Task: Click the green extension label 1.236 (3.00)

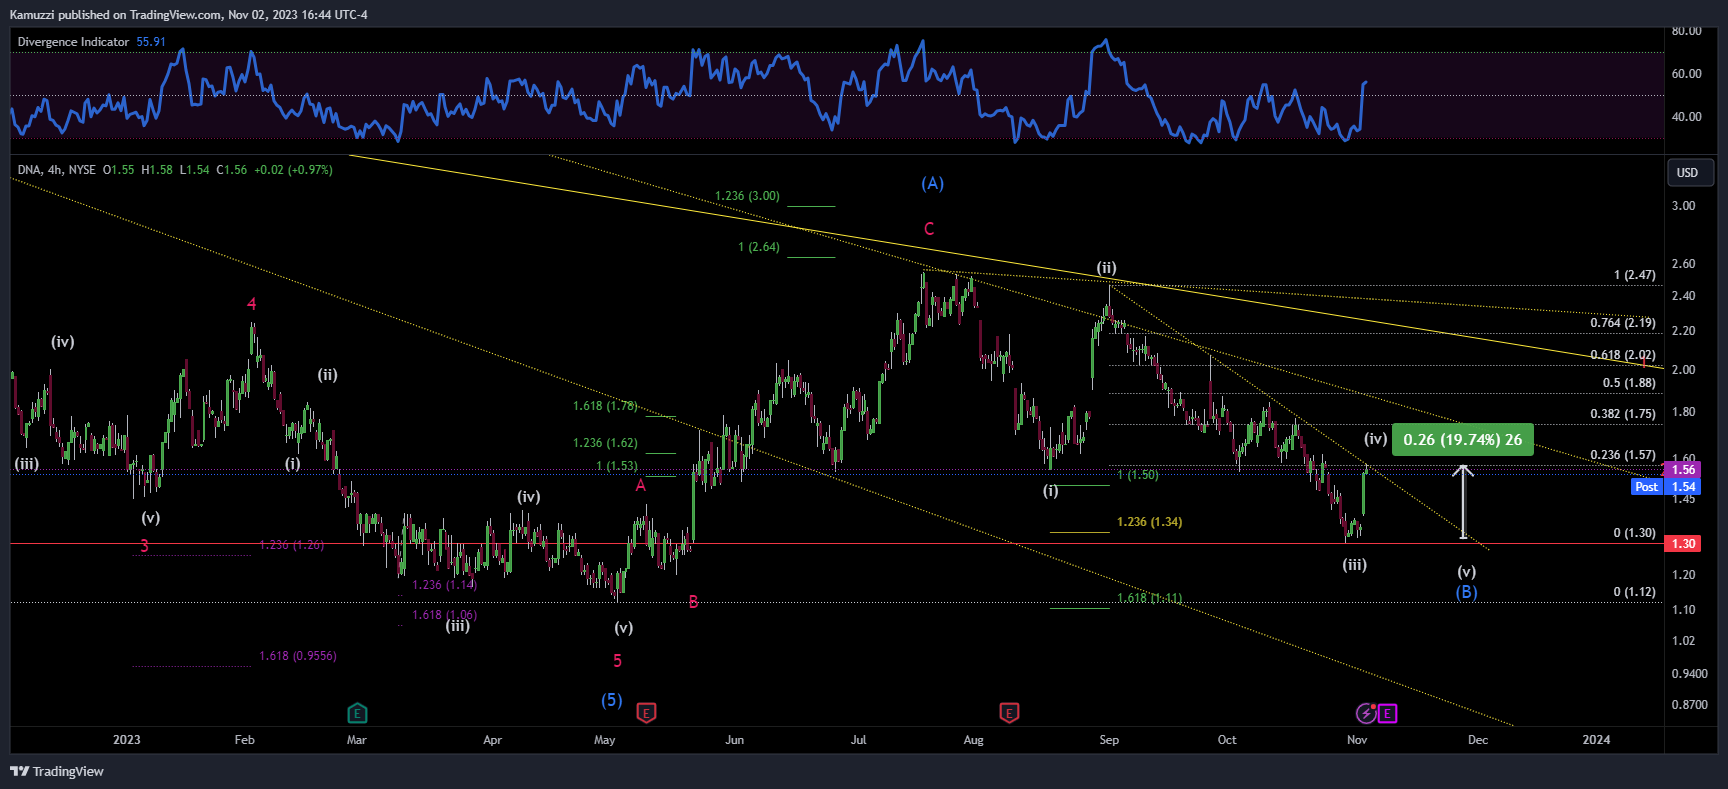Action: 747,196
